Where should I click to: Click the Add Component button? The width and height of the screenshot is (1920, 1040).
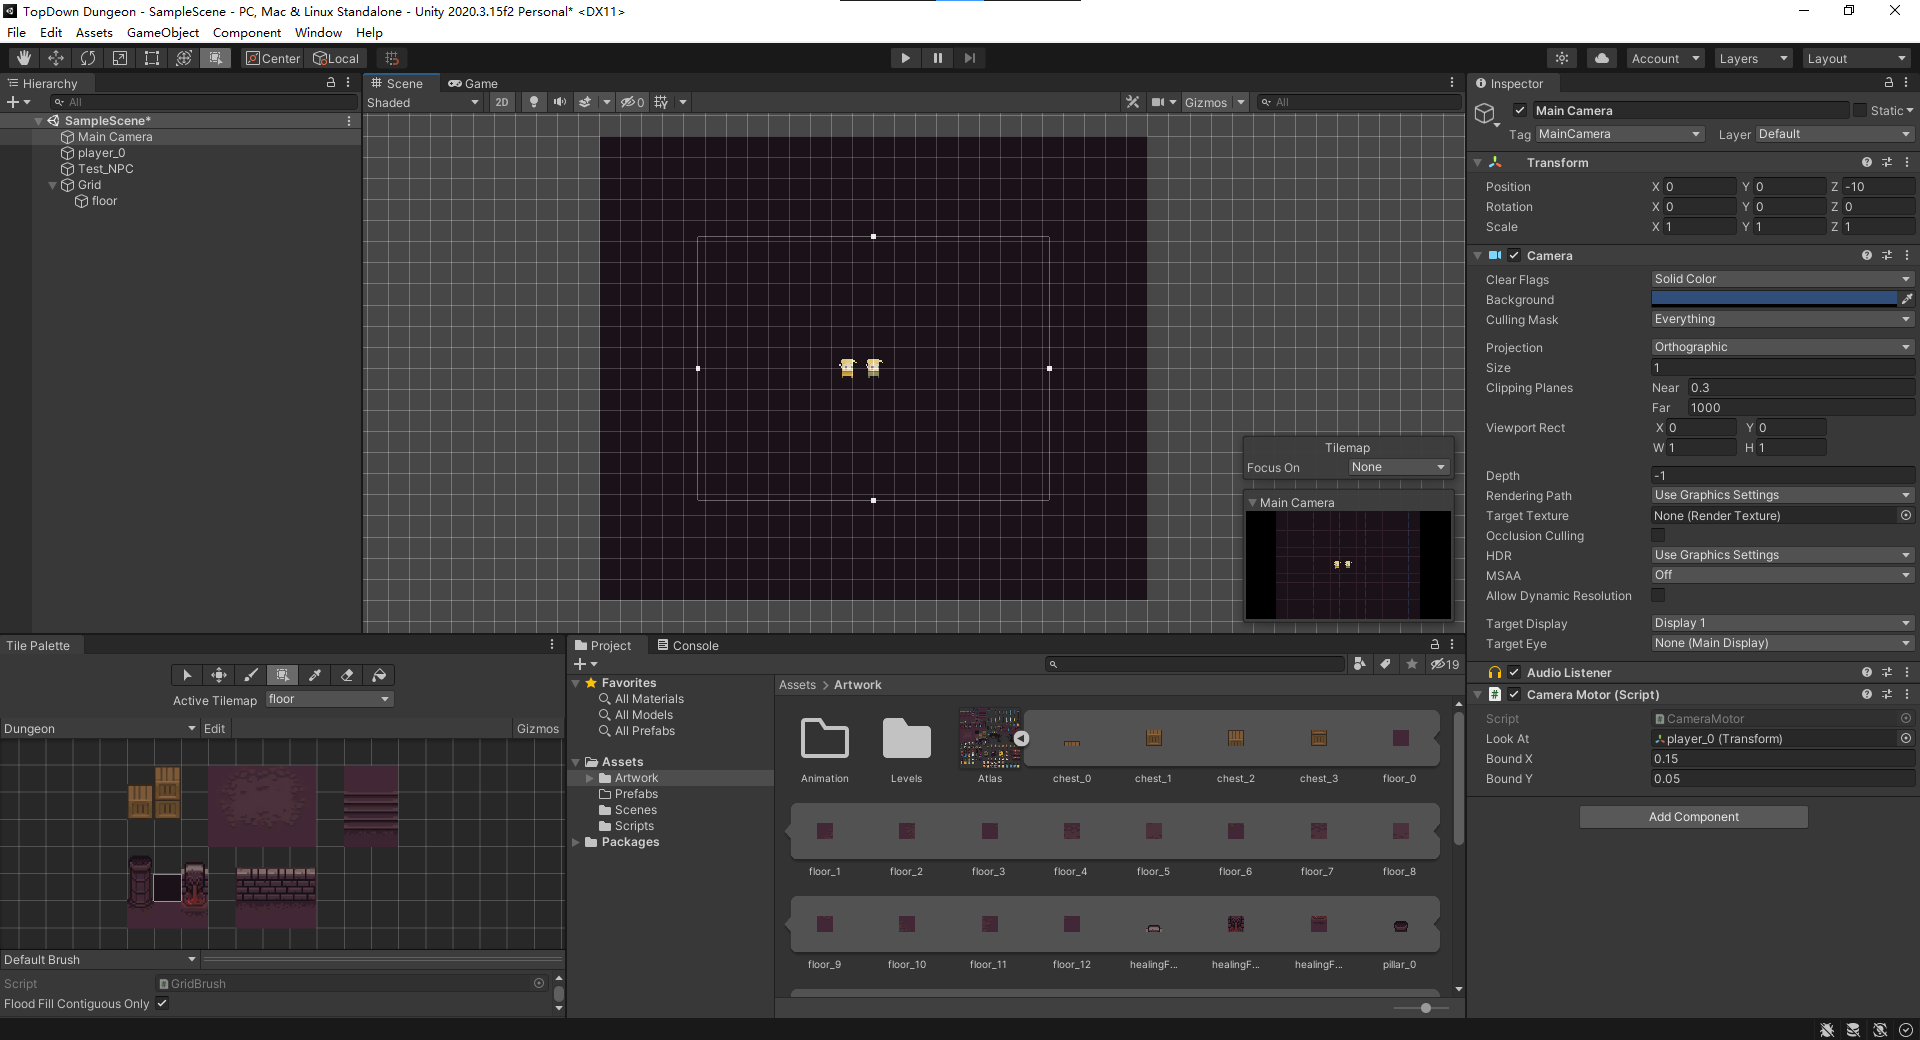point(1693,817)
